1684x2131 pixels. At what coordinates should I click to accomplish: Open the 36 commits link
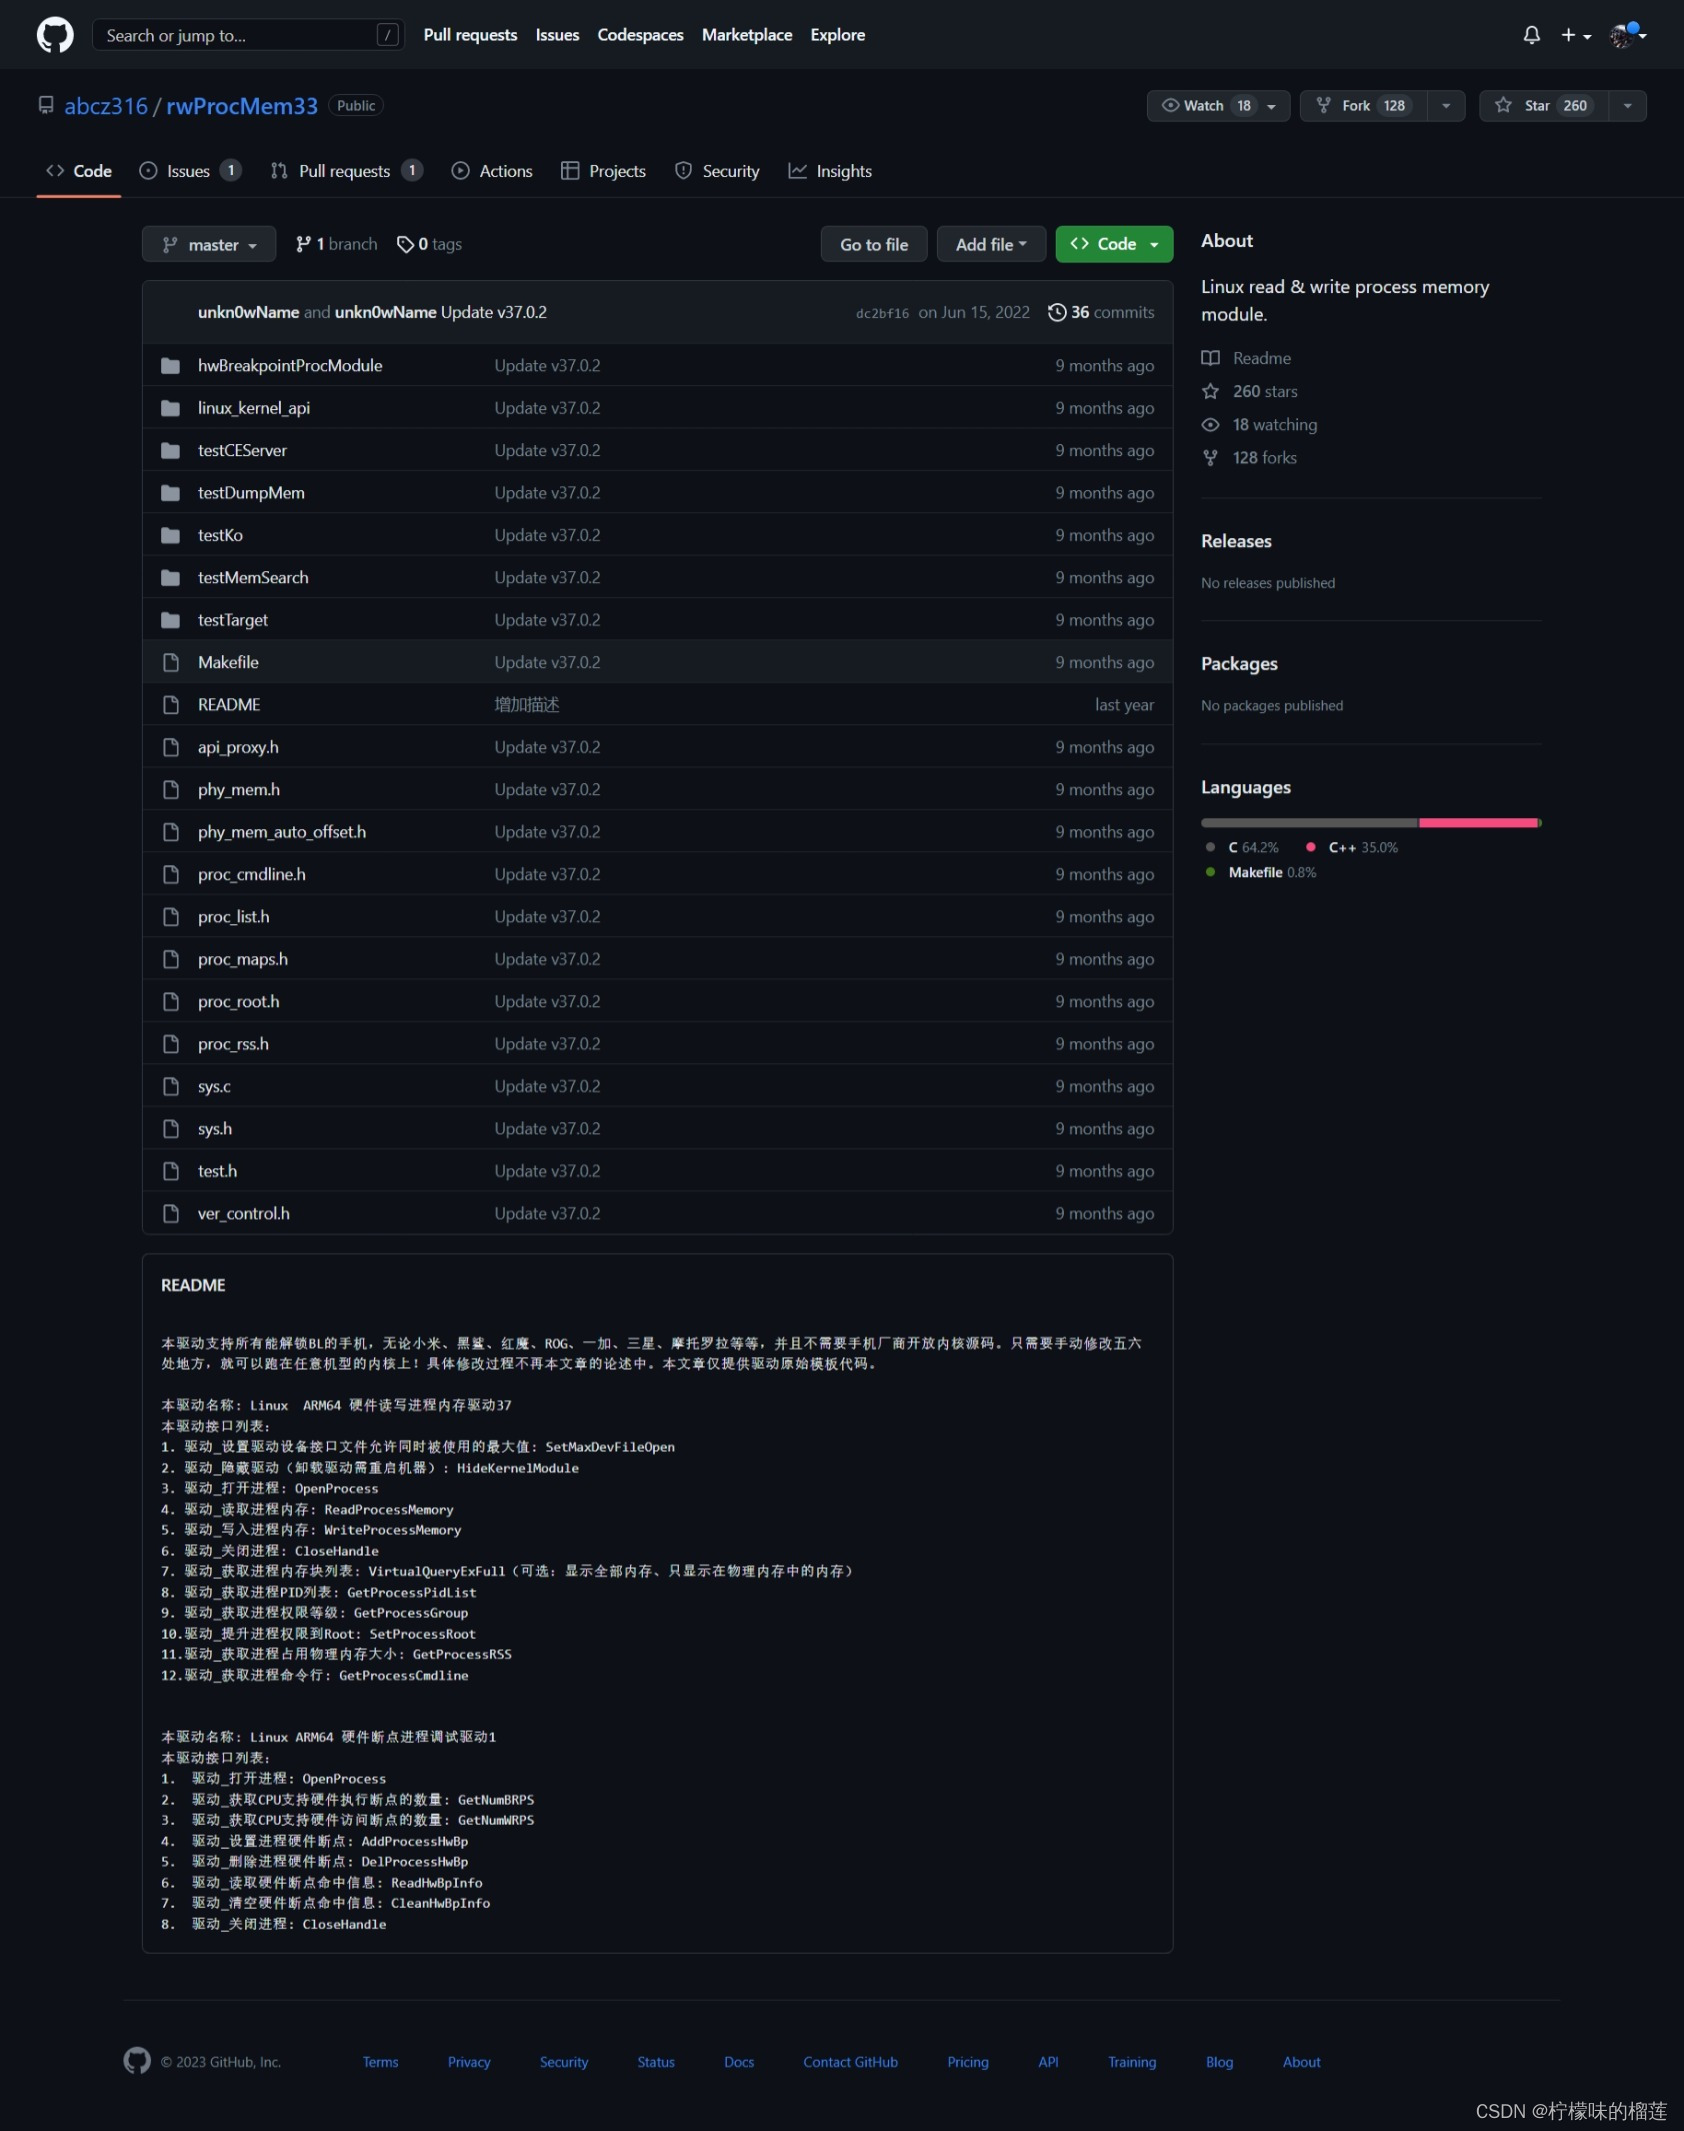pos(1101,312)
